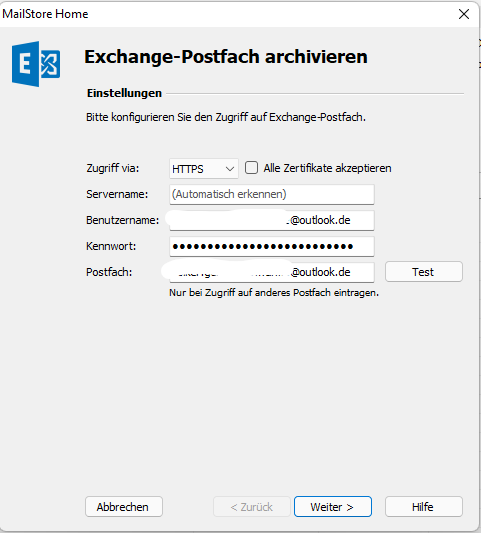Click the 'Alle Zertifikate akzeptieren' label text
The width and height of the screenshot is (481, 533).
tap(327, 168)
